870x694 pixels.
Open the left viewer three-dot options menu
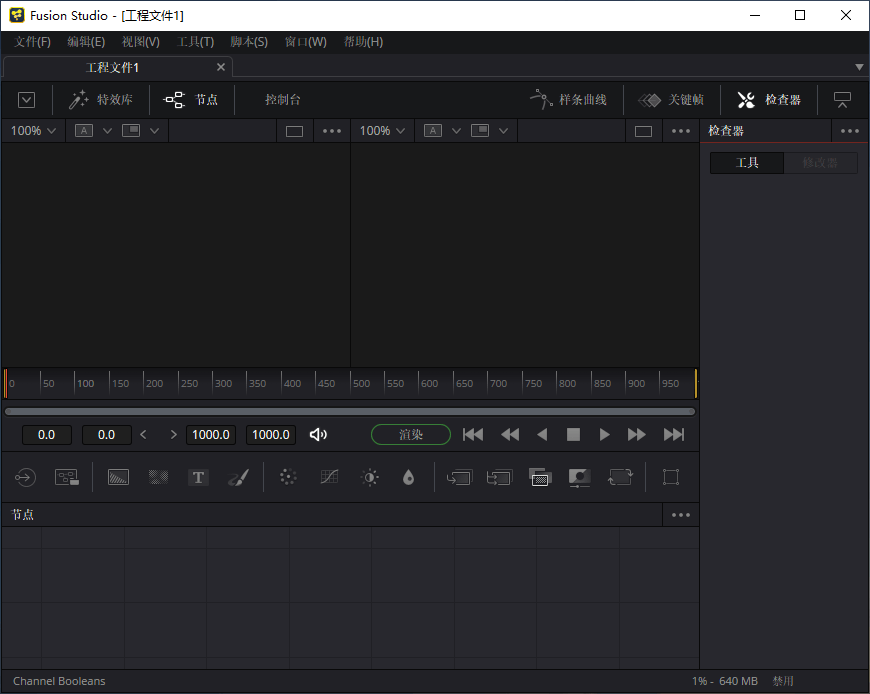point(332,131)
